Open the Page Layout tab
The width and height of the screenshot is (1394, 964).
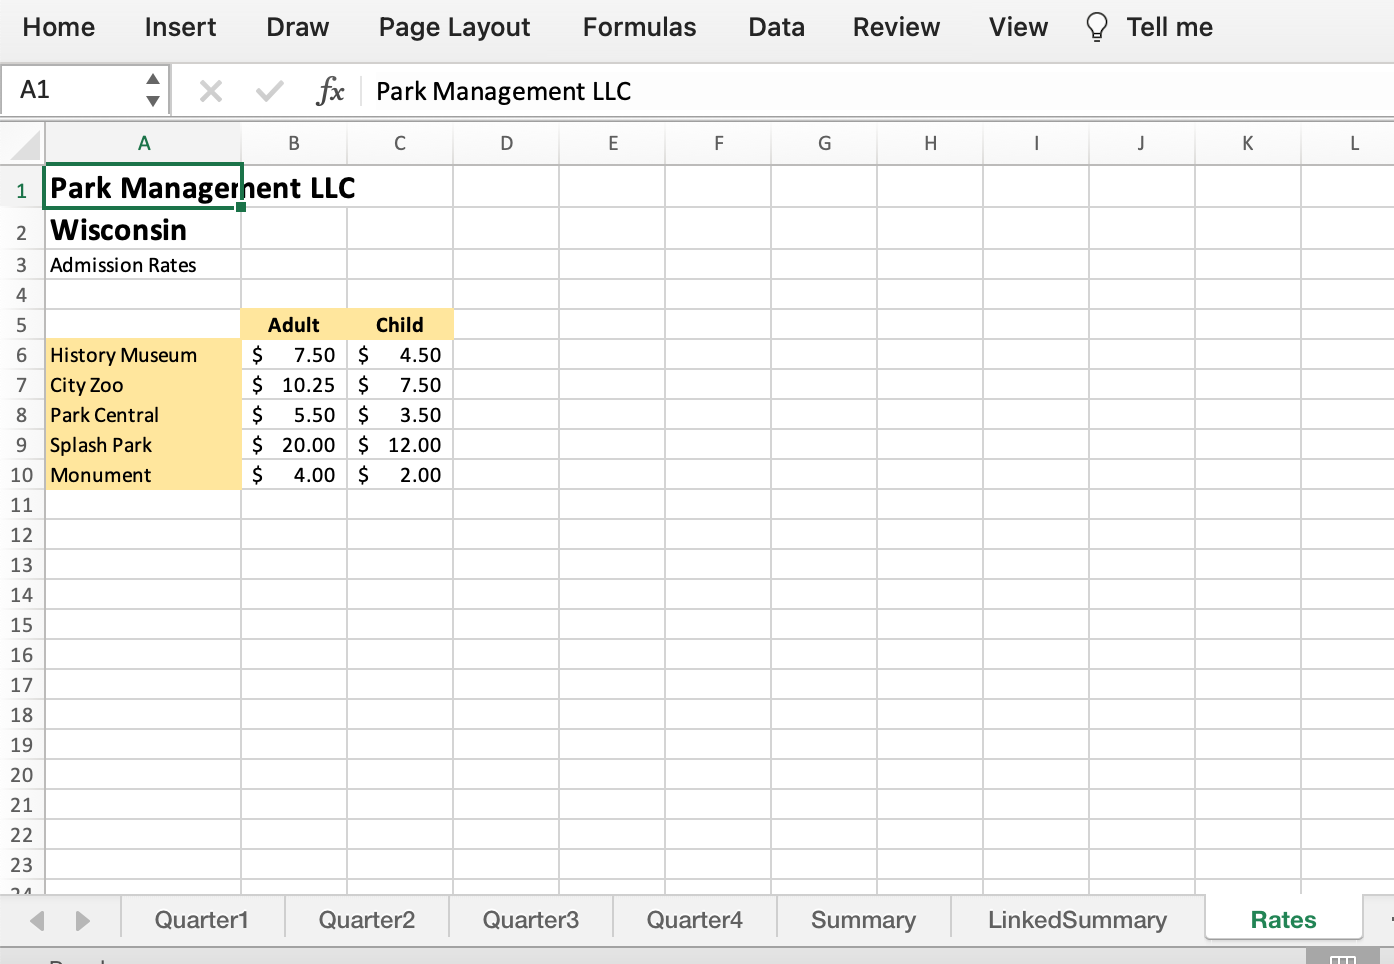[454, 27]
